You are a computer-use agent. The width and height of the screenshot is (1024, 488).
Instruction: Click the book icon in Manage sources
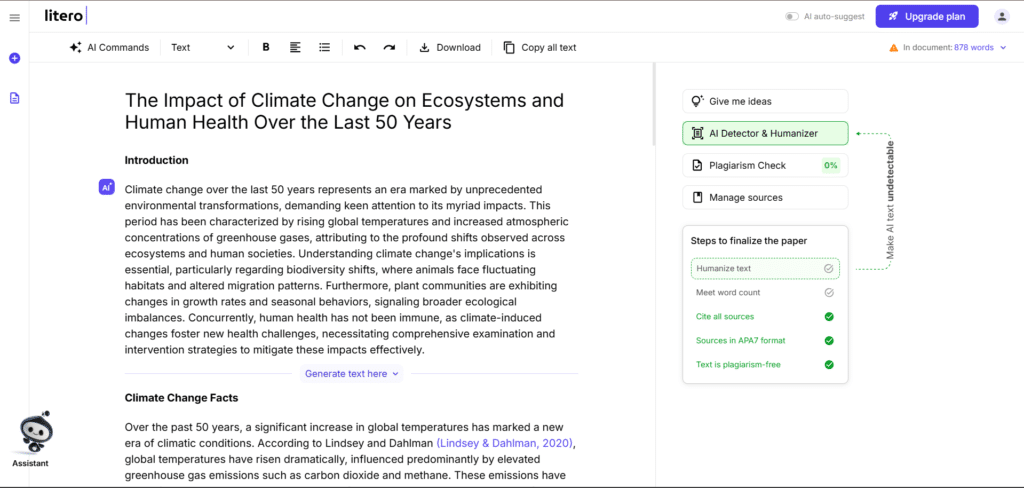pos(697,197)
